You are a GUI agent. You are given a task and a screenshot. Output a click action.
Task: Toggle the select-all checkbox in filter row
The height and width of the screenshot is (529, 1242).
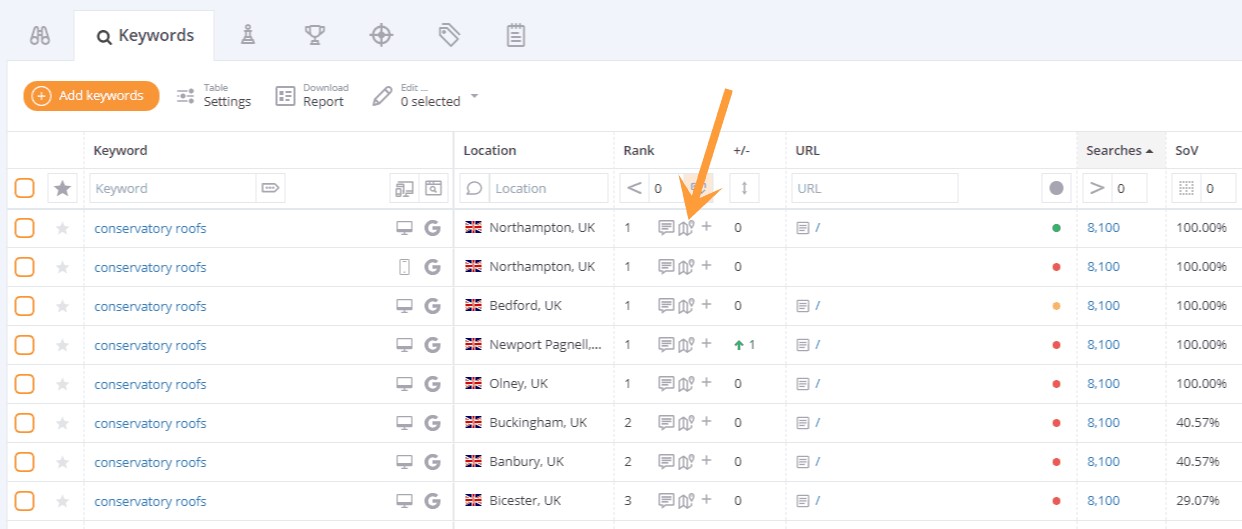click(x=25, y=188)
